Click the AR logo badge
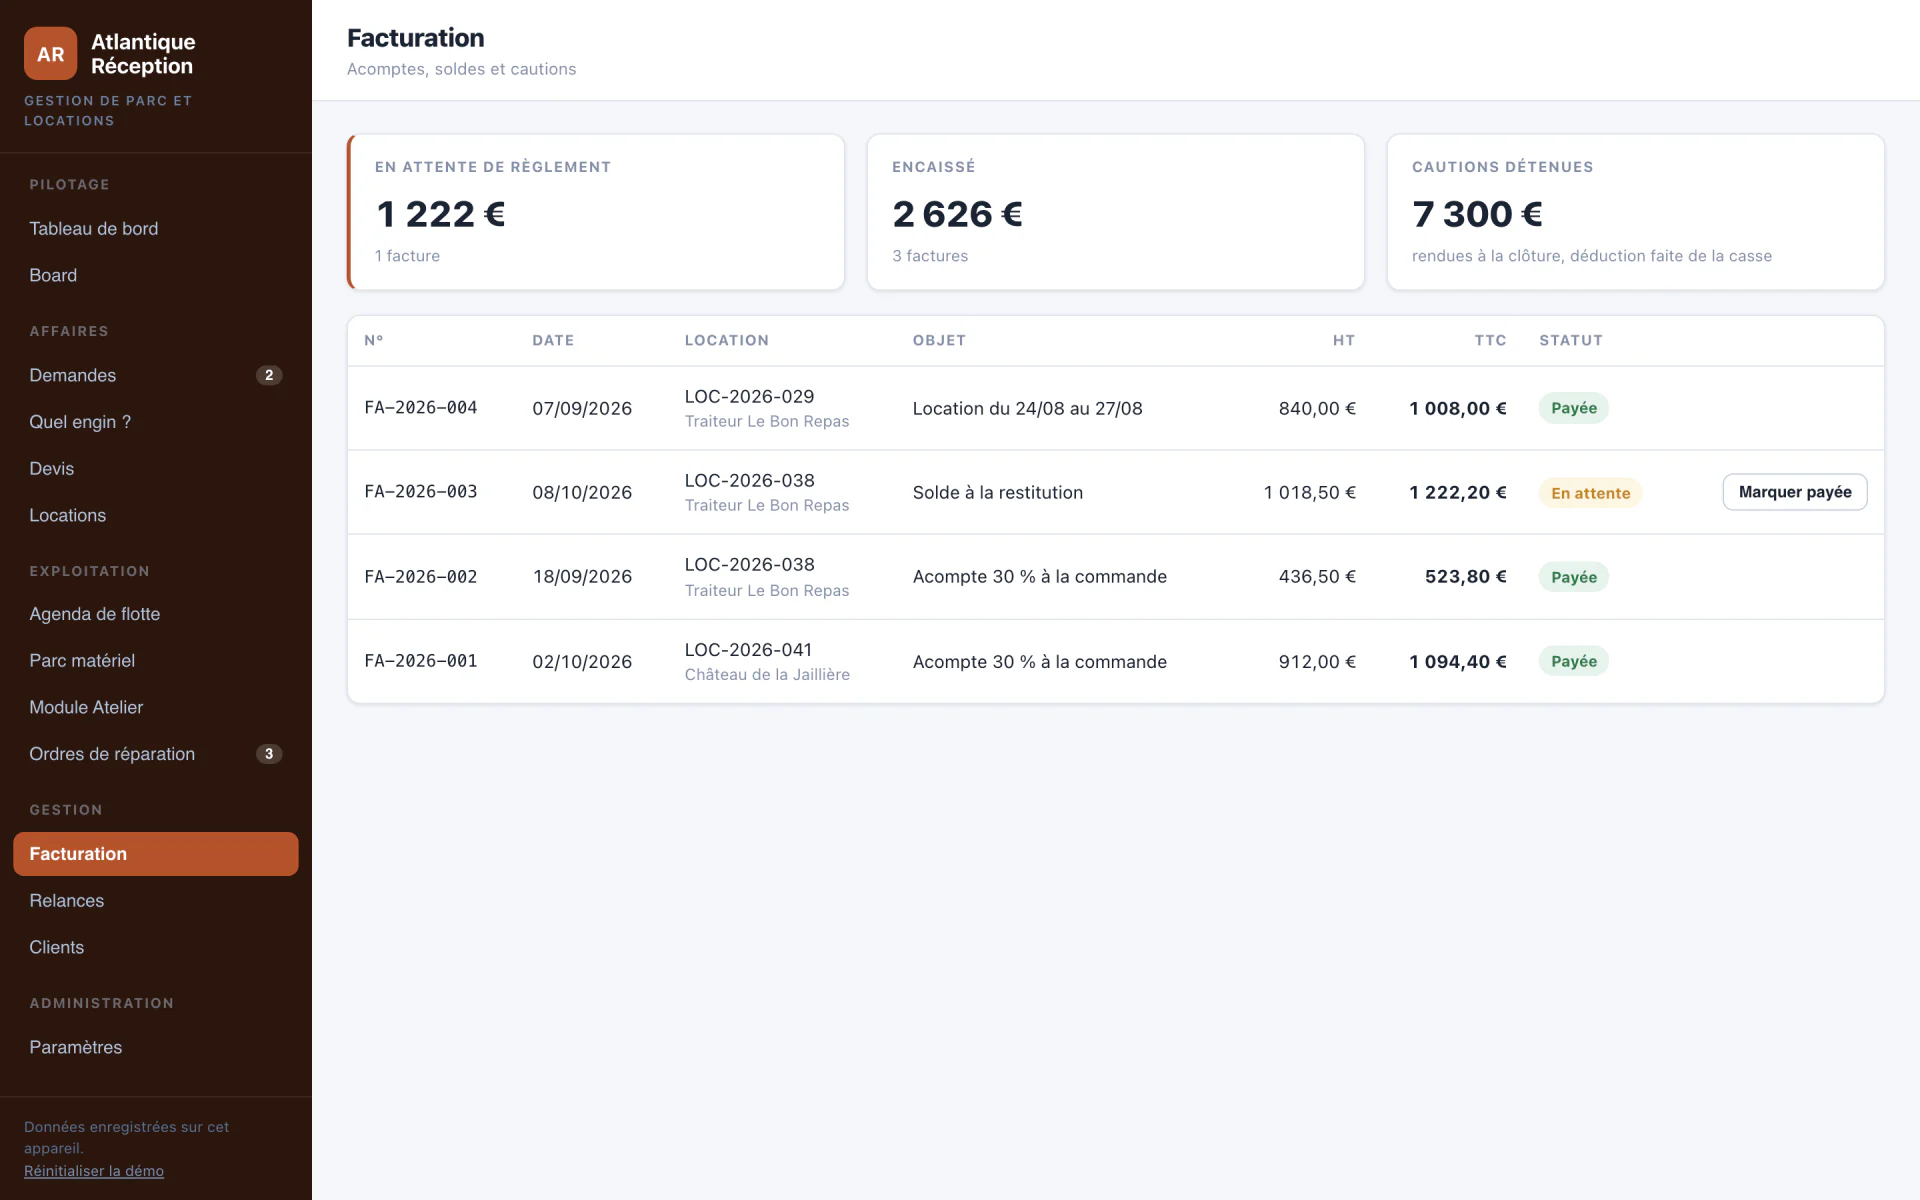This screenshot has height=1200, width=1920. pos(50,54)
